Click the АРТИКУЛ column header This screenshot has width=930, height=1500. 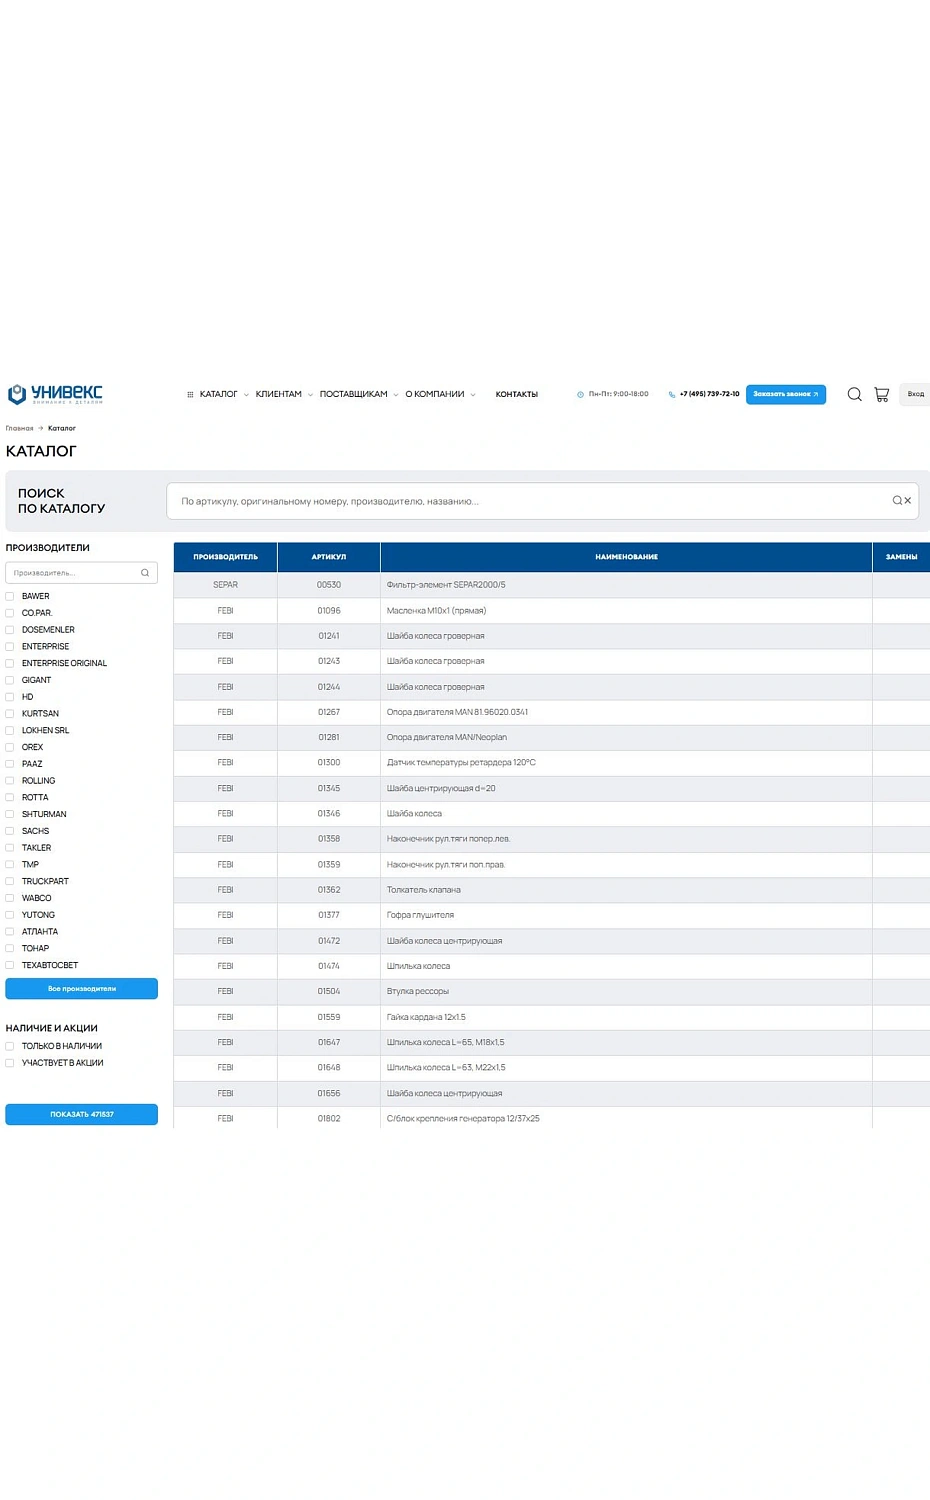click(x=329, y=557)
